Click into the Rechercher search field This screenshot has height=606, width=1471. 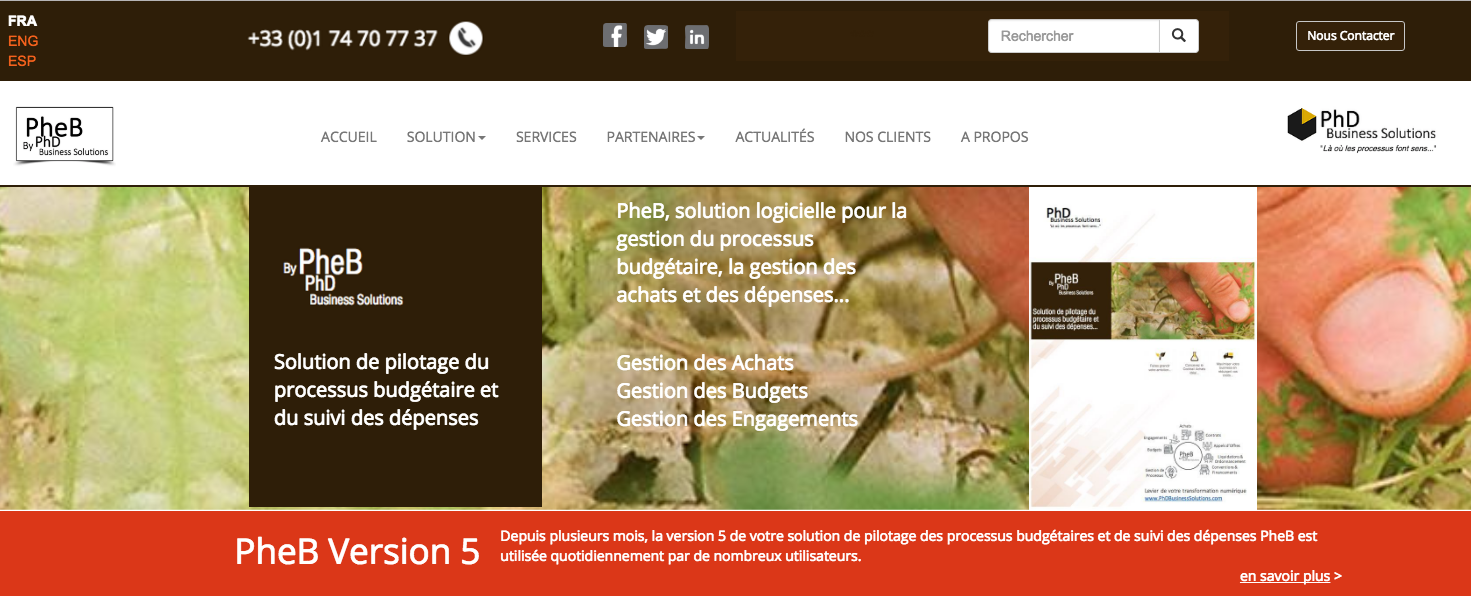[1074, 36]
